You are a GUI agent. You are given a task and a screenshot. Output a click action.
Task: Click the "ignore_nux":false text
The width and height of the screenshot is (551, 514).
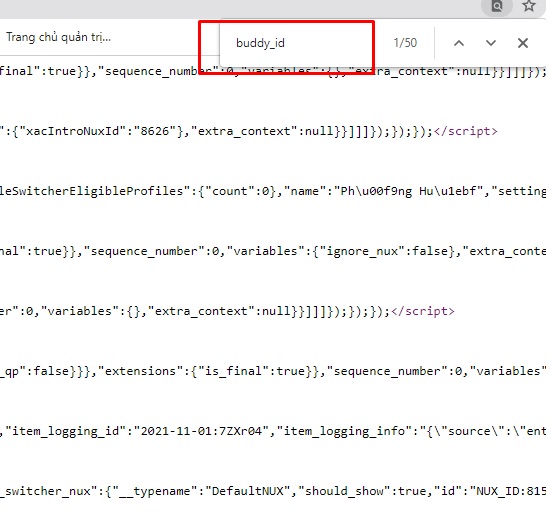(383, 252)
